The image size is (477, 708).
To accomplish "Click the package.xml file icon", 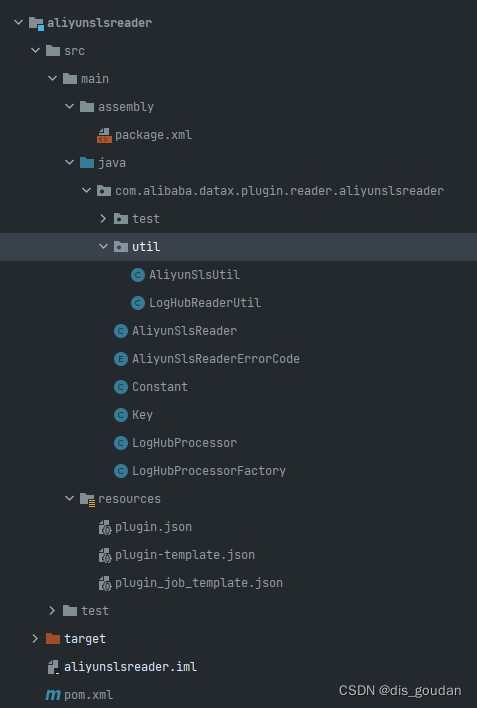I will click(x=104, y=135).
